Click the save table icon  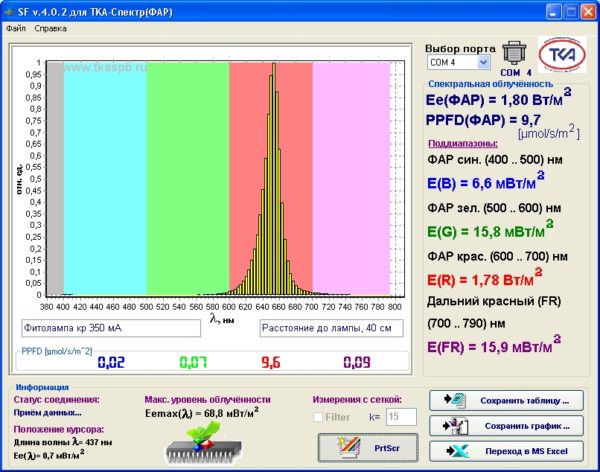(x=455, y=400)
